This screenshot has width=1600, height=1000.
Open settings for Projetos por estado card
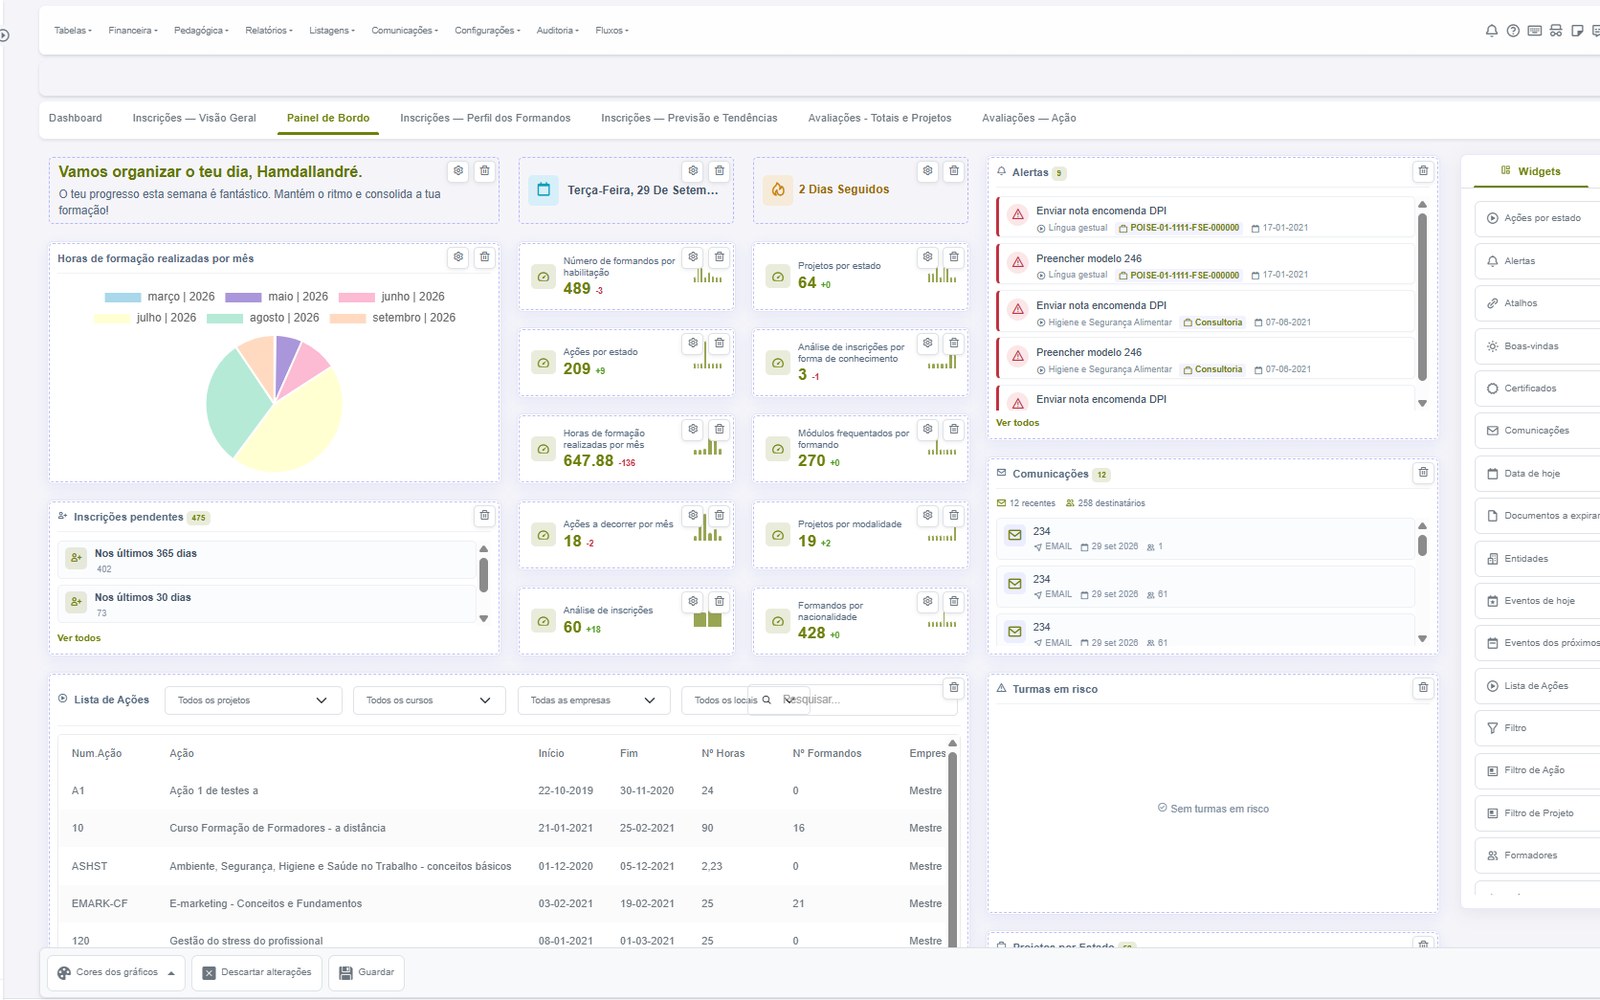pyautogui.click(x=928, y=257)
